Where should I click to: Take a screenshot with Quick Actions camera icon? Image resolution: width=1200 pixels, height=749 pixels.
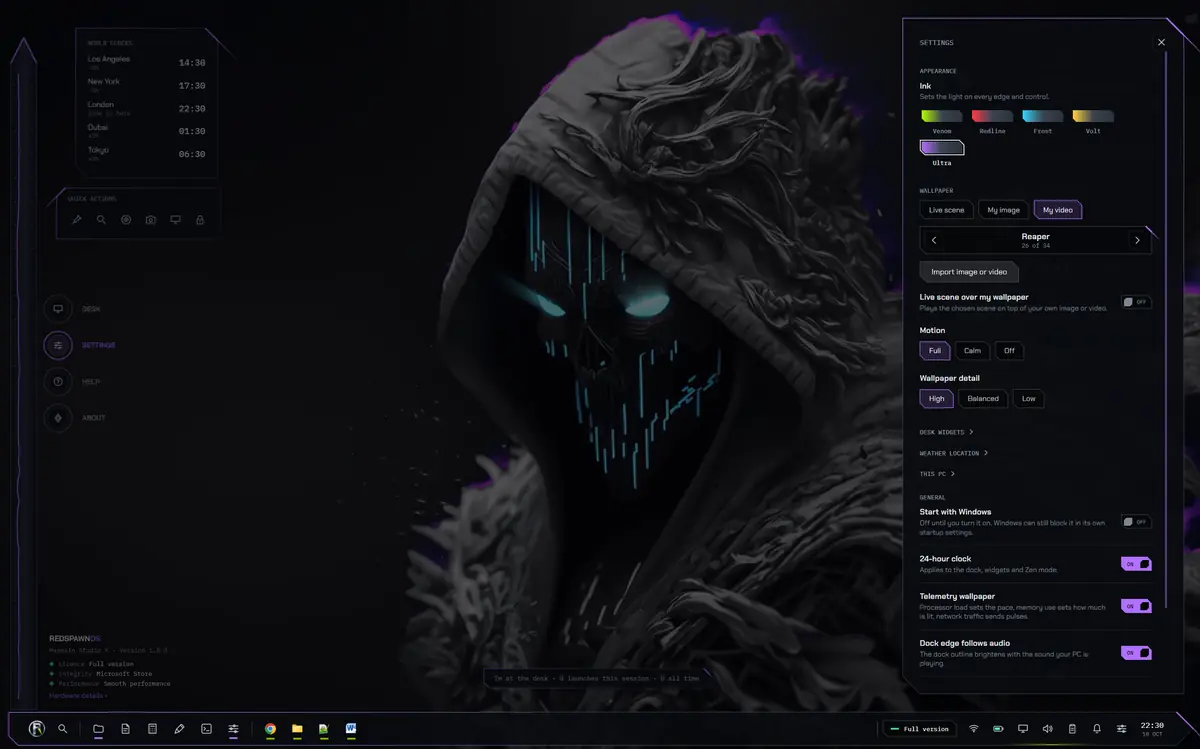pos(150,220)
